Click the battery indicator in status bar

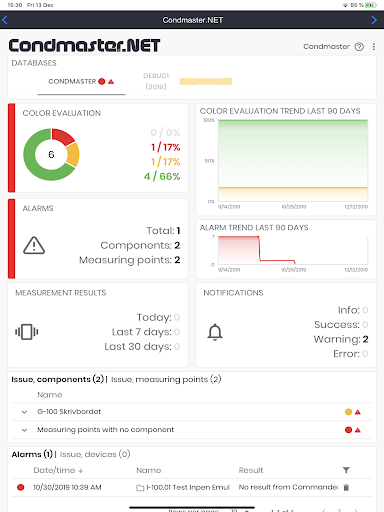[370, 5]
